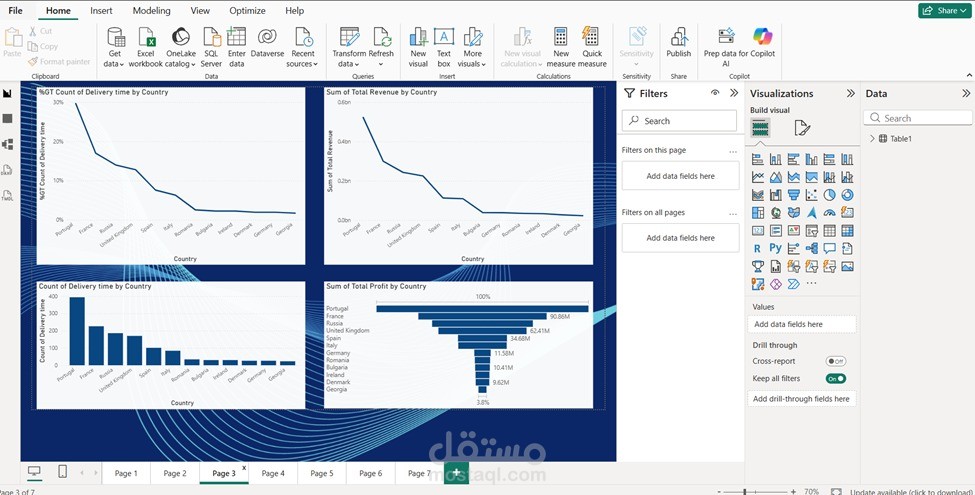975x495 pixels.
Task: Create a New measure
Action: coord(561,47)
